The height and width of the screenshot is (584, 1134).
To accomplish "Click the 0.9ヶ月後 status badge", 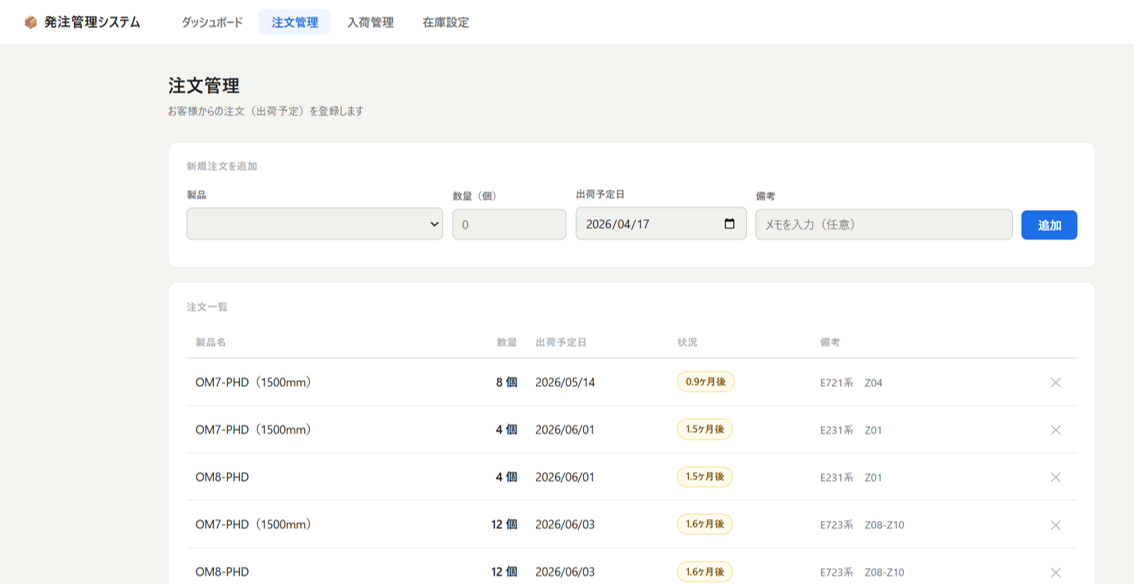I will click(x=705, y=382).
